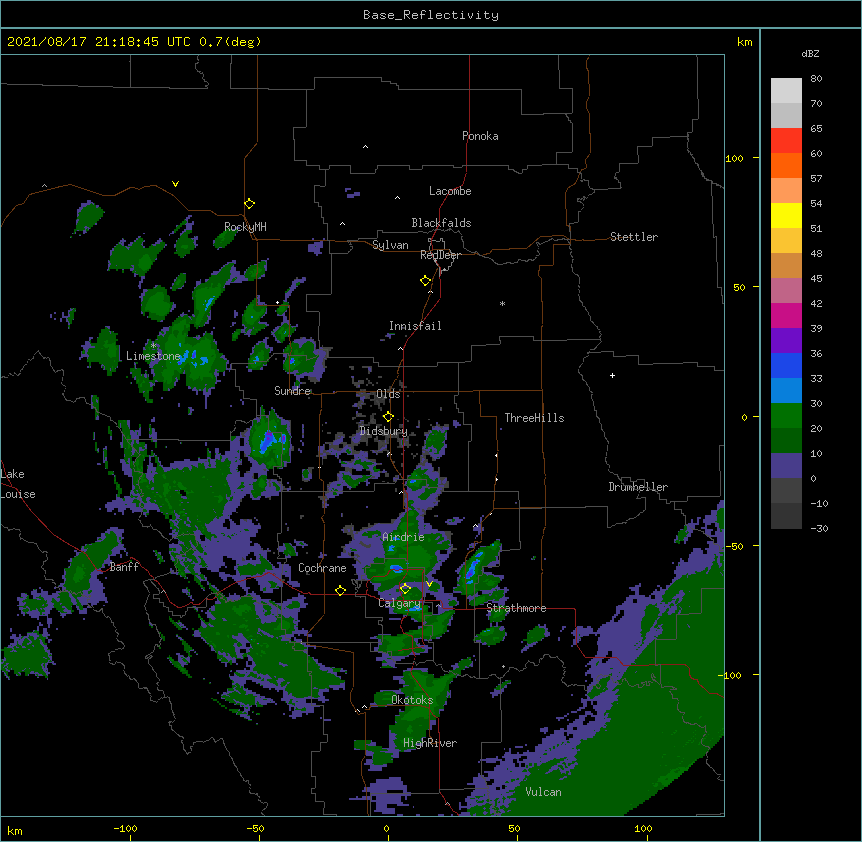Click the Drumheller town label
862x842 pixels.
click(x=638, y=487)
